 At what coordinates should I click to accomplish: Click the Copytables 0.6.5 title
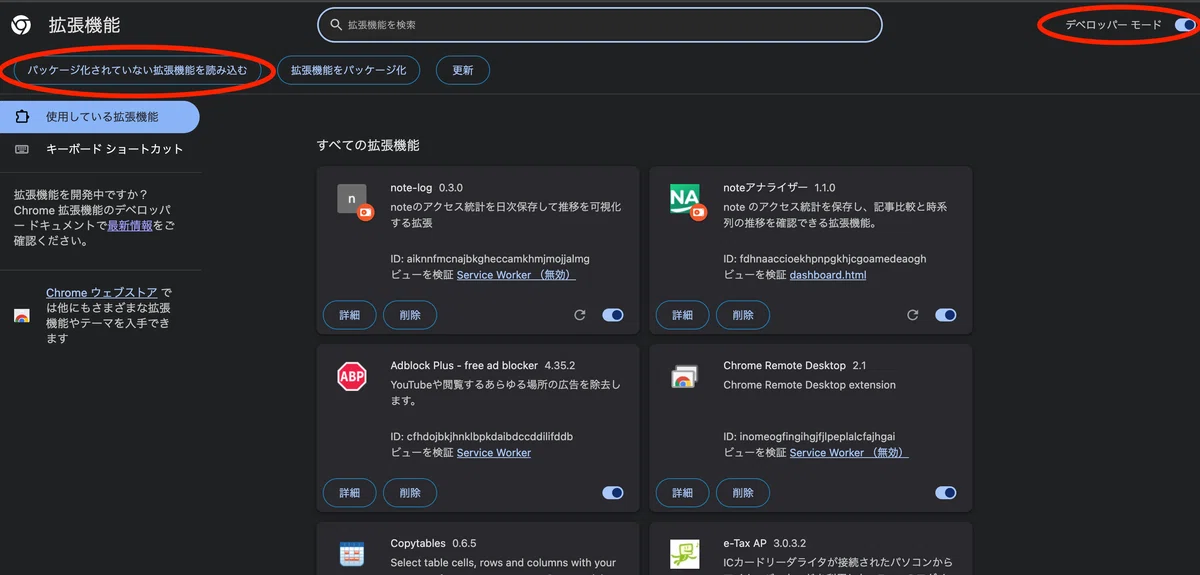433,544
